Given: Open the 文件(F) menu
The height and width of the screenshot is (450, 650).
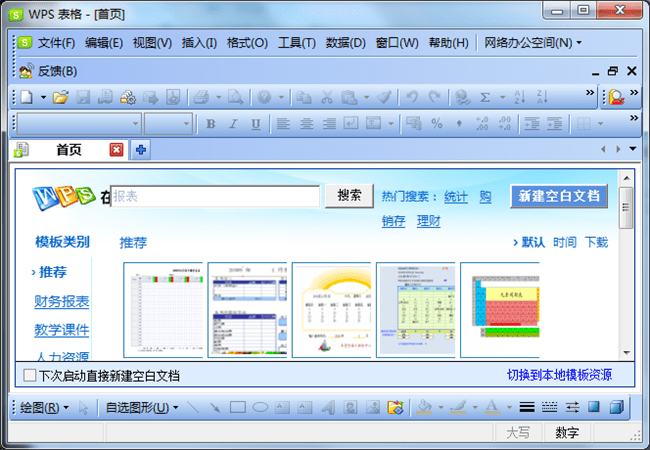Looking at the screenshot, I should 56,43.
